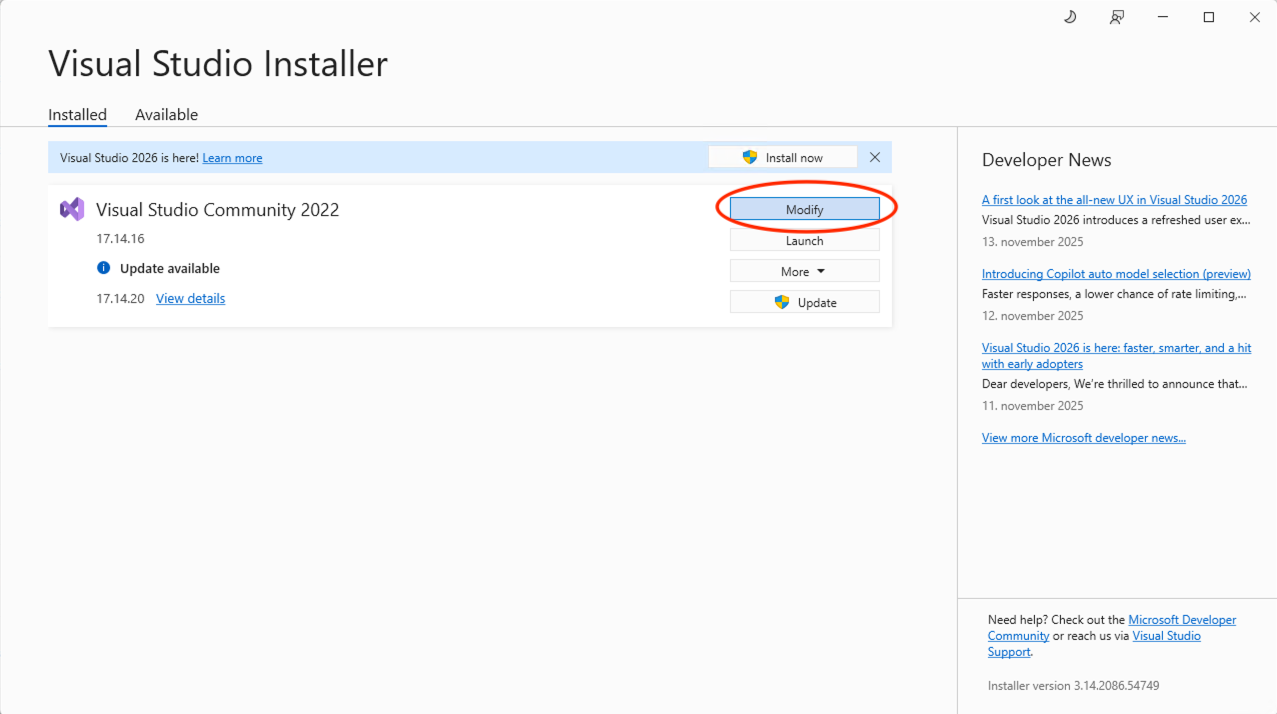Launch Visual Studio Community 2022

coord(804,240)
